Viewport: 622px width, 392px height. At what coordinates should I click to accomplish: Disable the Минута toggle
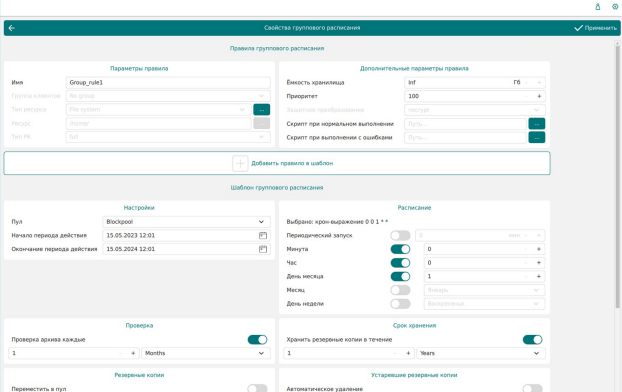click(400, 249)
